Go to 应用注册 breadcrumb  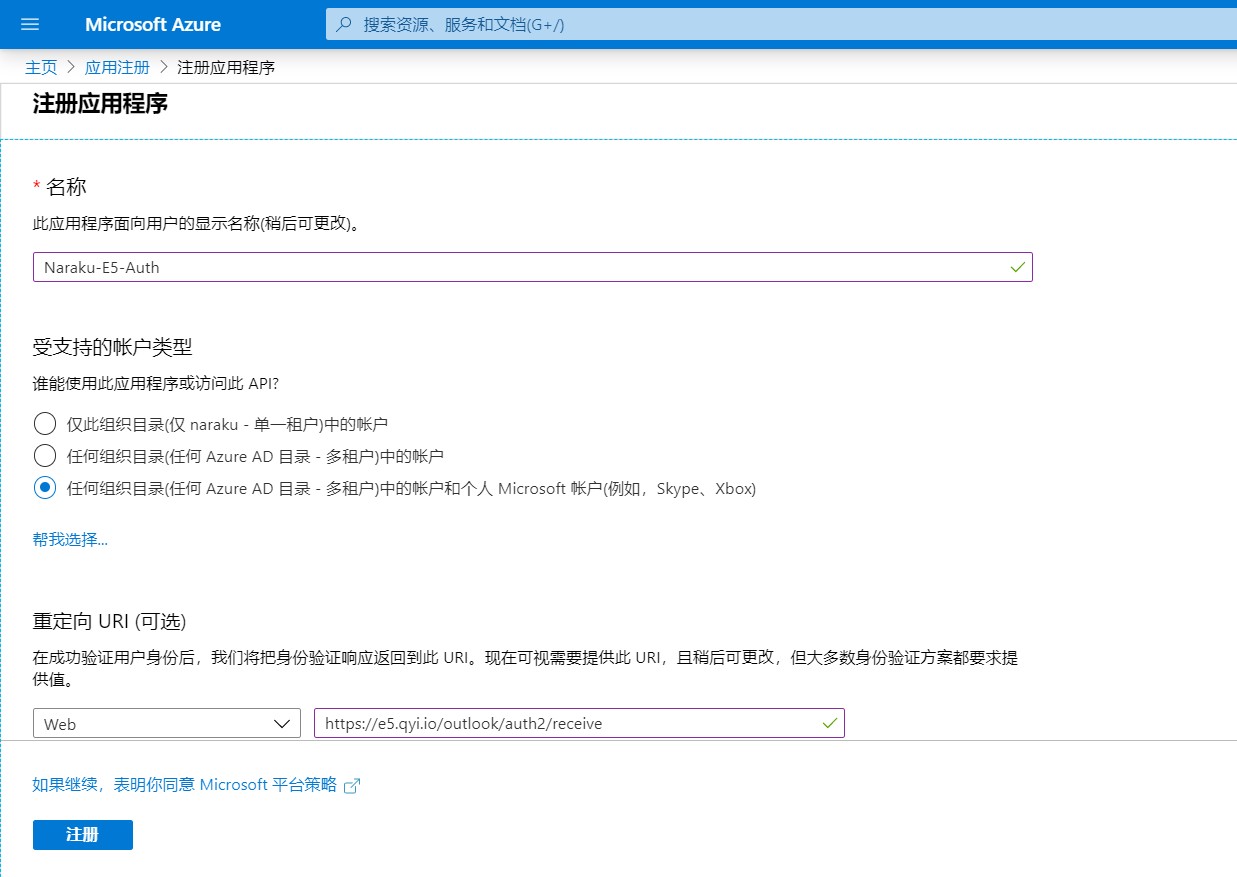[117, 67]
